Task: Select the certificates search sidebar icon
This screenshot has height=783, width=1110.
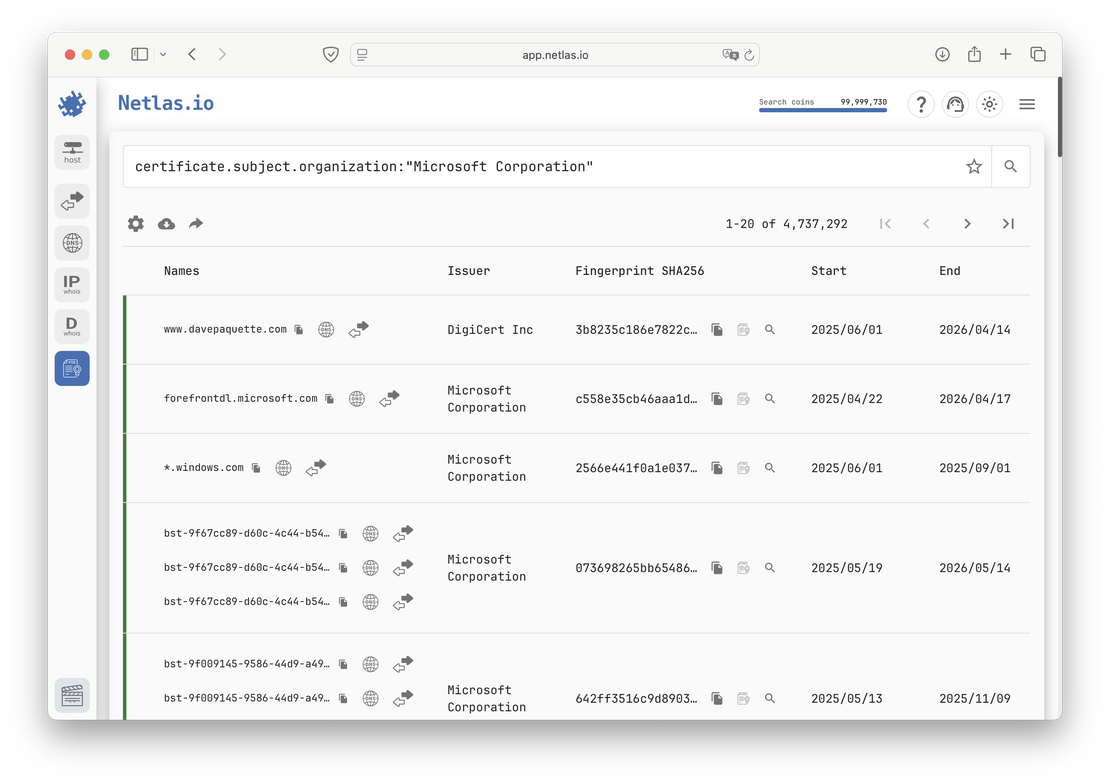Action: tap(72, 369)
